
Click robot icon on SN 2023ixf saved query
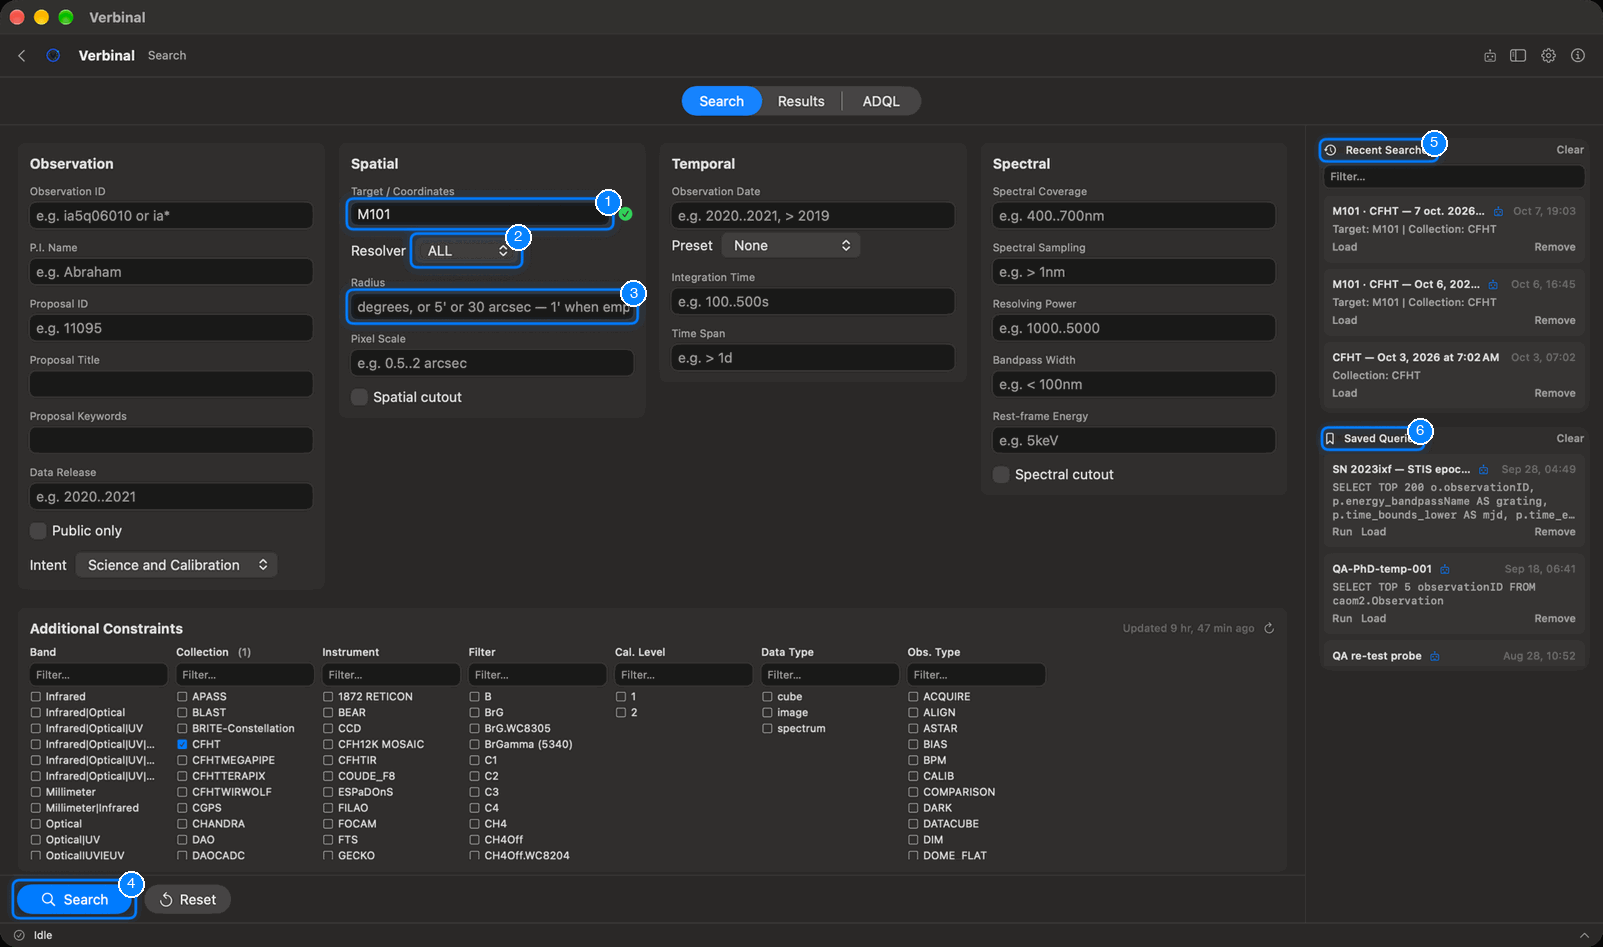click(x=1484, y=470)
